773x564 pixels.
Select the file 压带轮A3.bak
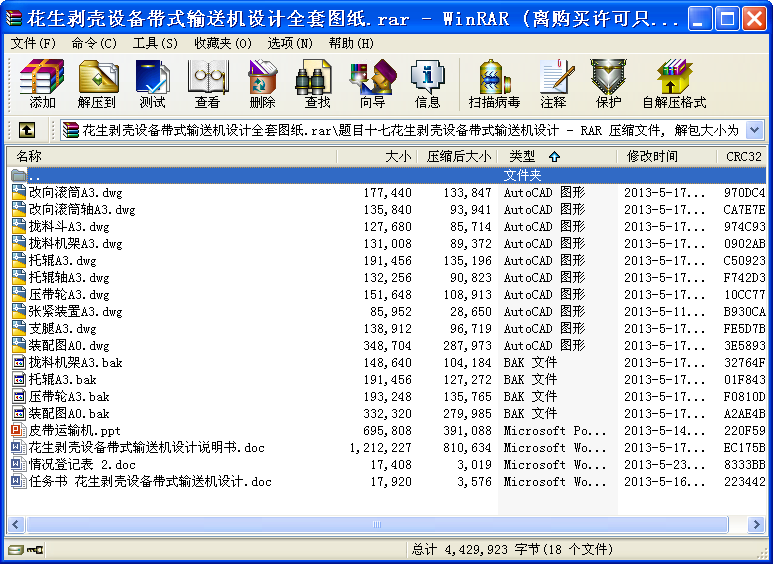coord(69,396)
